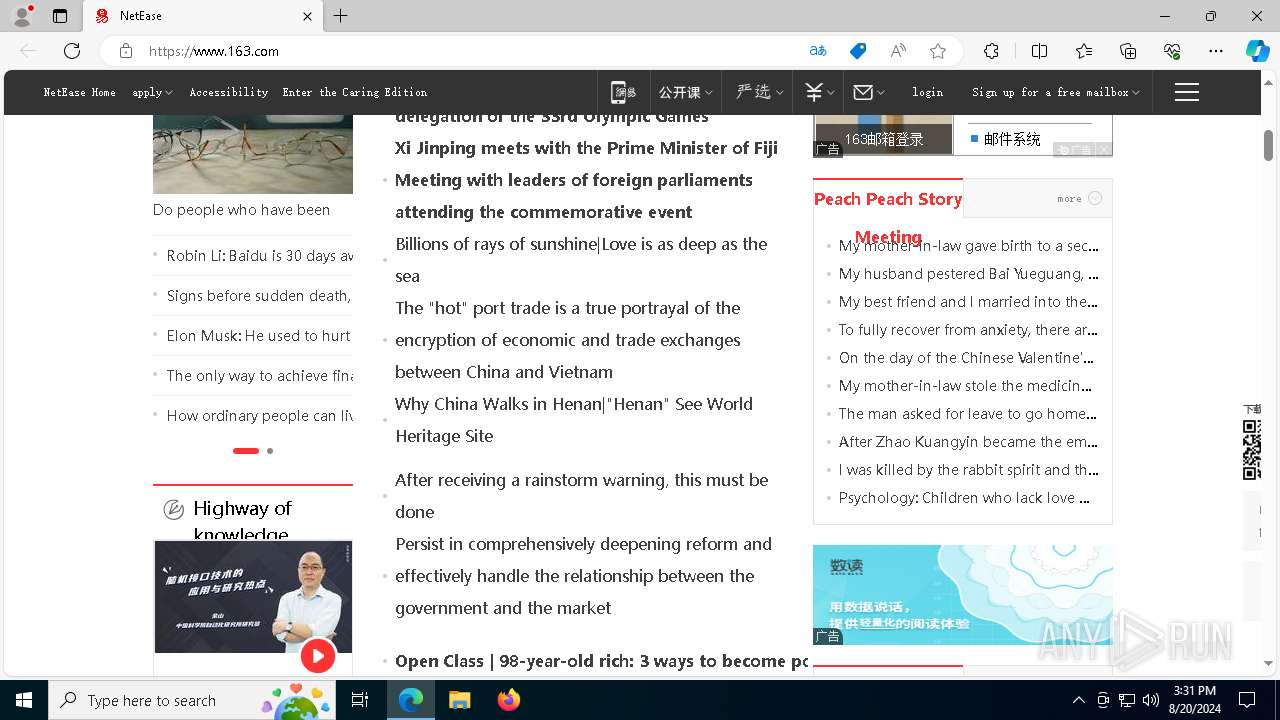1280x720 pixels.
Task: Open the blue shopping tag icon
Action: click(858, 51)
